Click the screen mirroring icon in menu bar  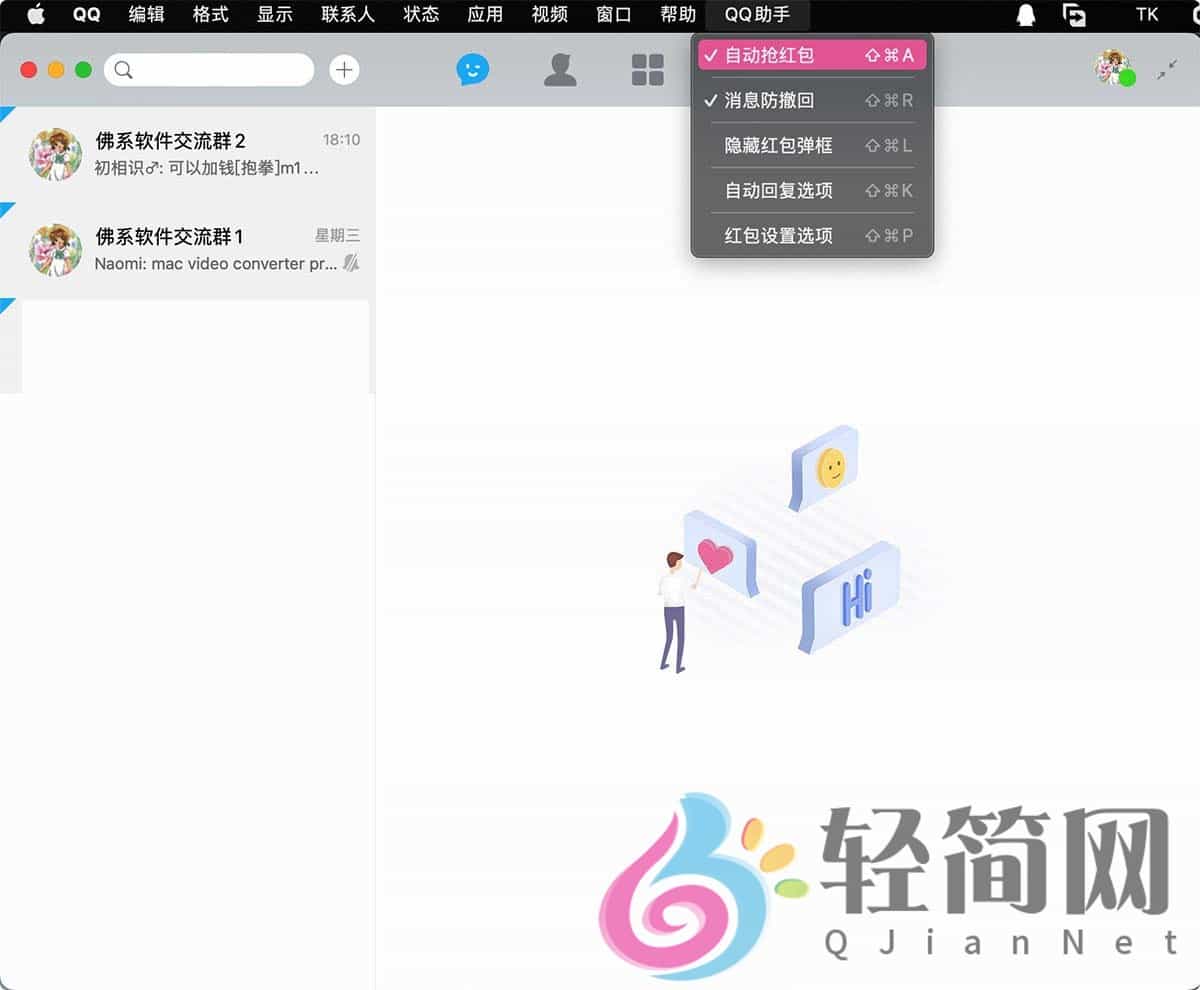tap(1077, 15)
